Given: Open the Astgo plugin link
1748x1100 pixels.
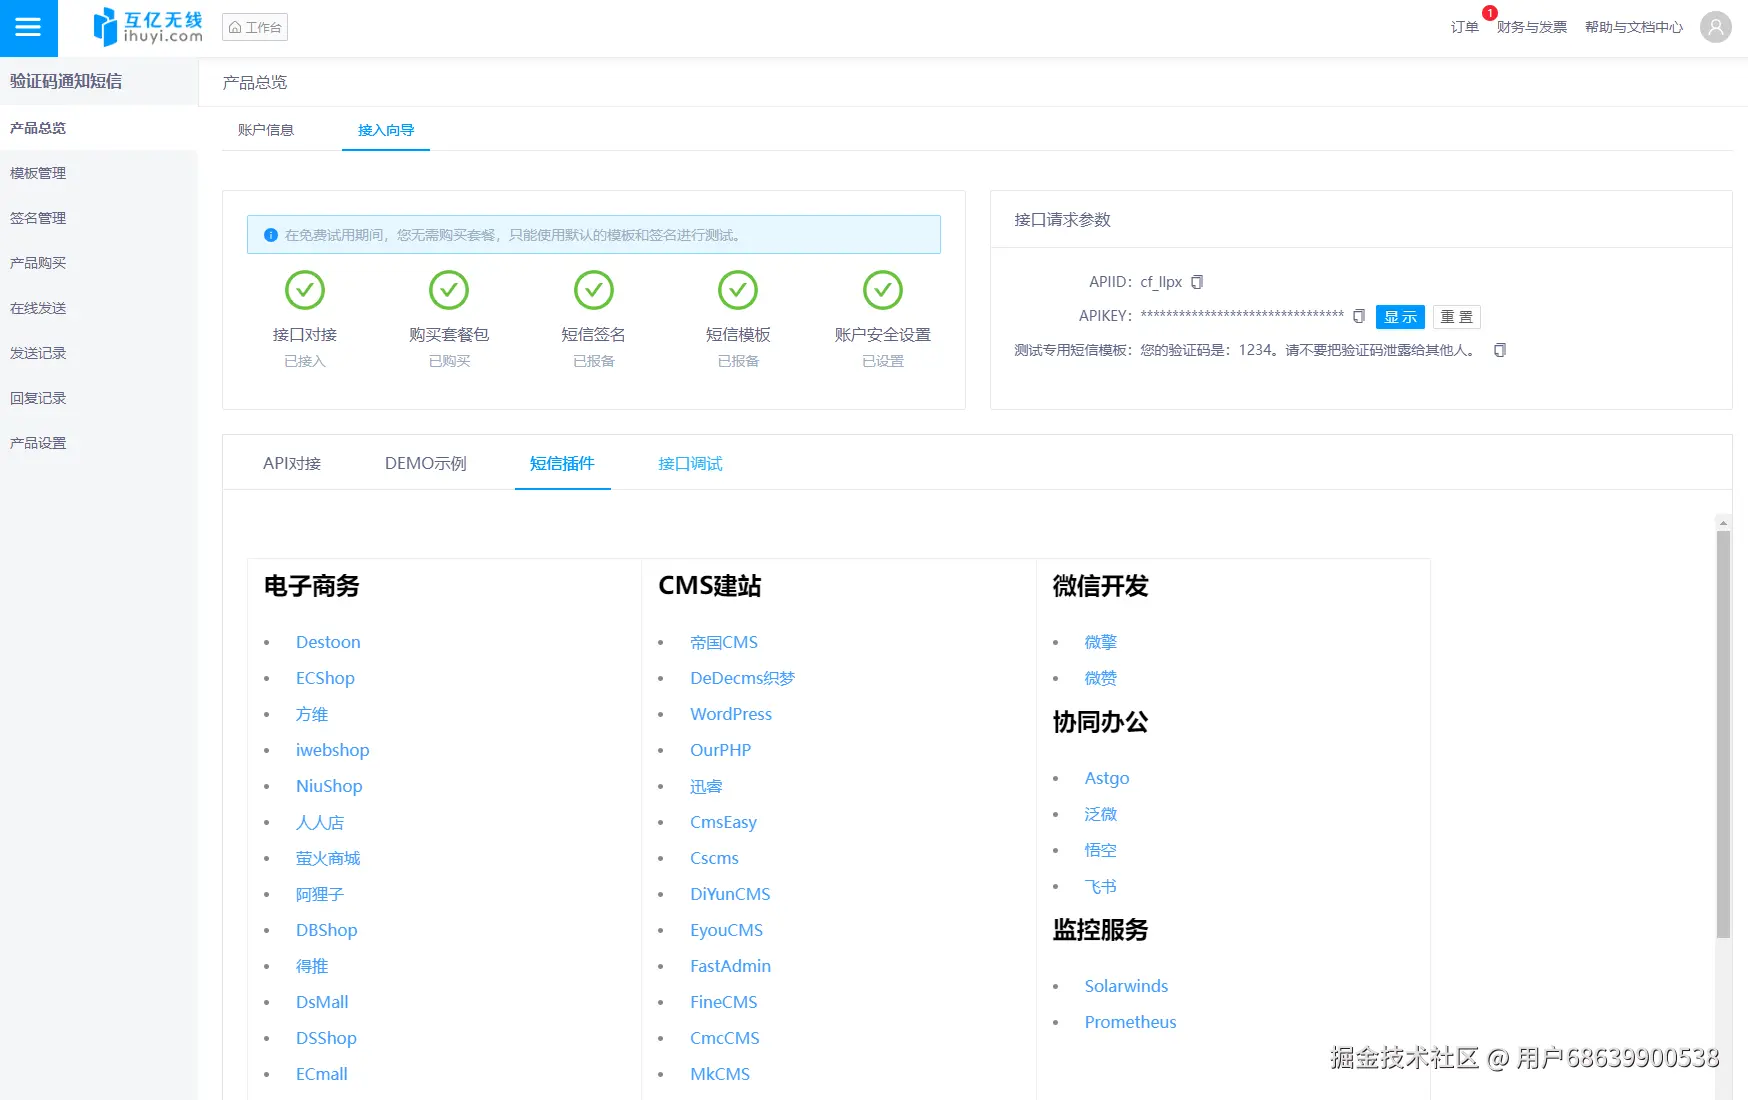Looking at the screenshot, I should point(1107,778).
